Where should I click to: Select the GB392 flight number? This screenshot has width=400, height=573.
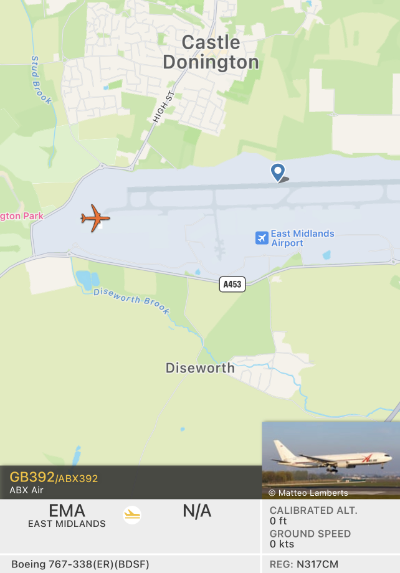pos(32,477)
